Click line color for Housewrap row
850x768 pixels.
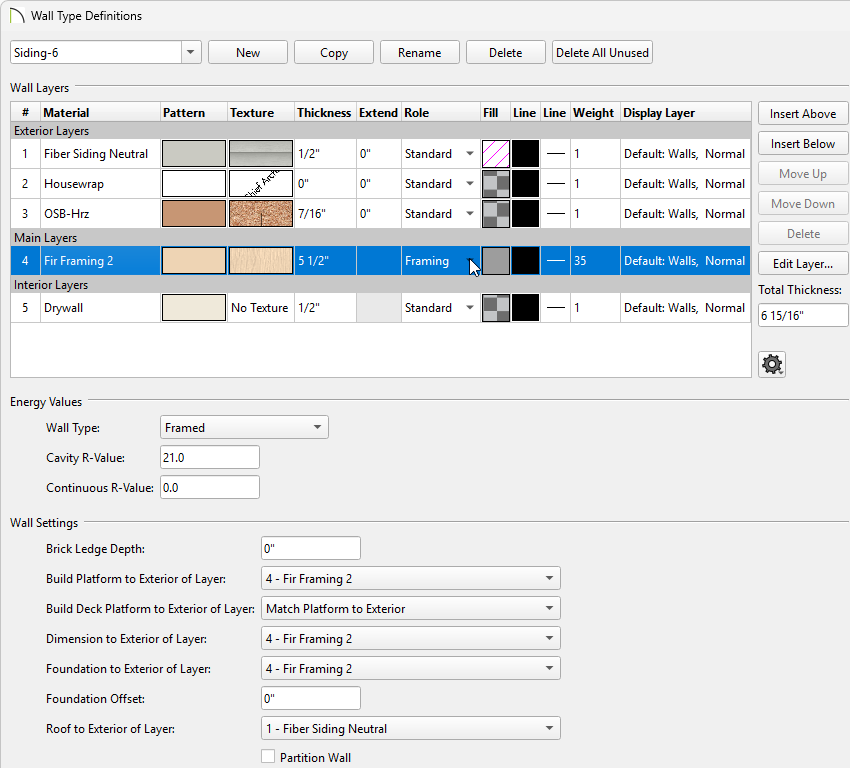point(525,184)
